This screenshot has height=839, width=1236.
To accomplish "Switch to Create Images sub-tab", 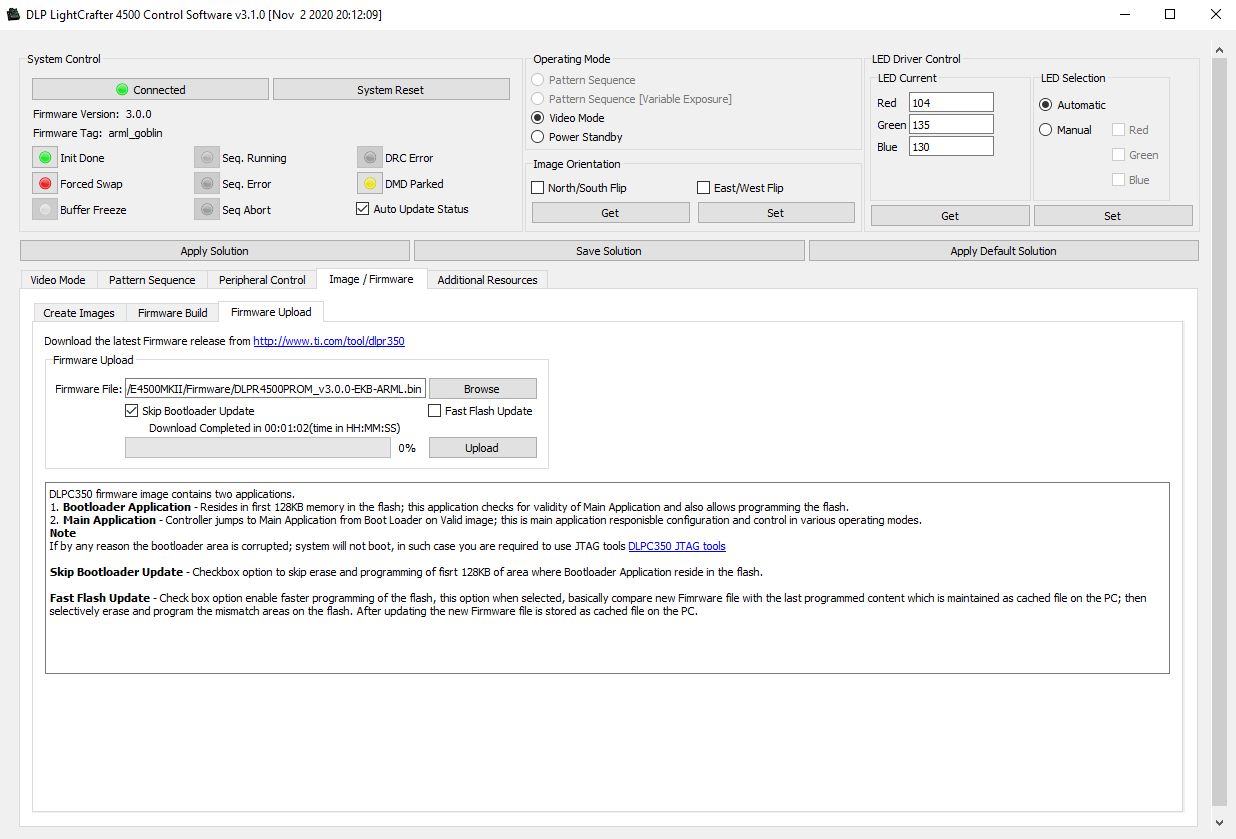I will point(79,313).
